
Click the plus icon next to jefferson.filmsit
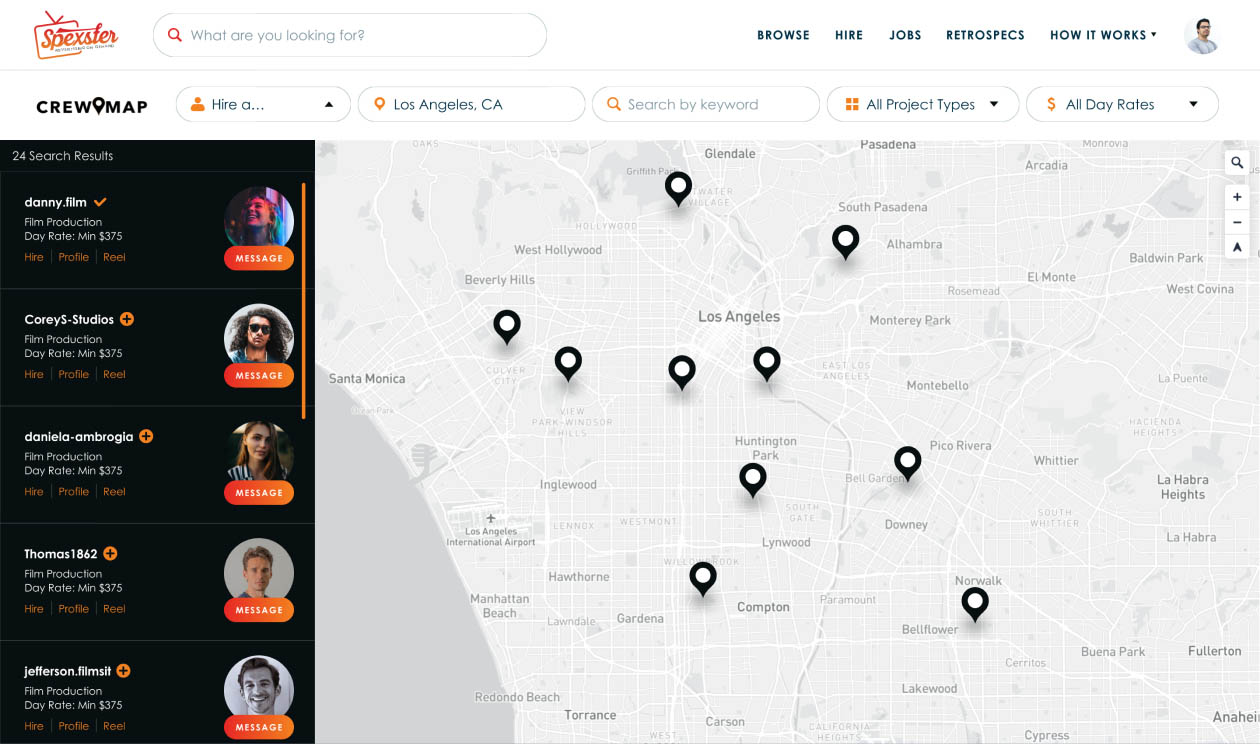click(x=123, y=671)
